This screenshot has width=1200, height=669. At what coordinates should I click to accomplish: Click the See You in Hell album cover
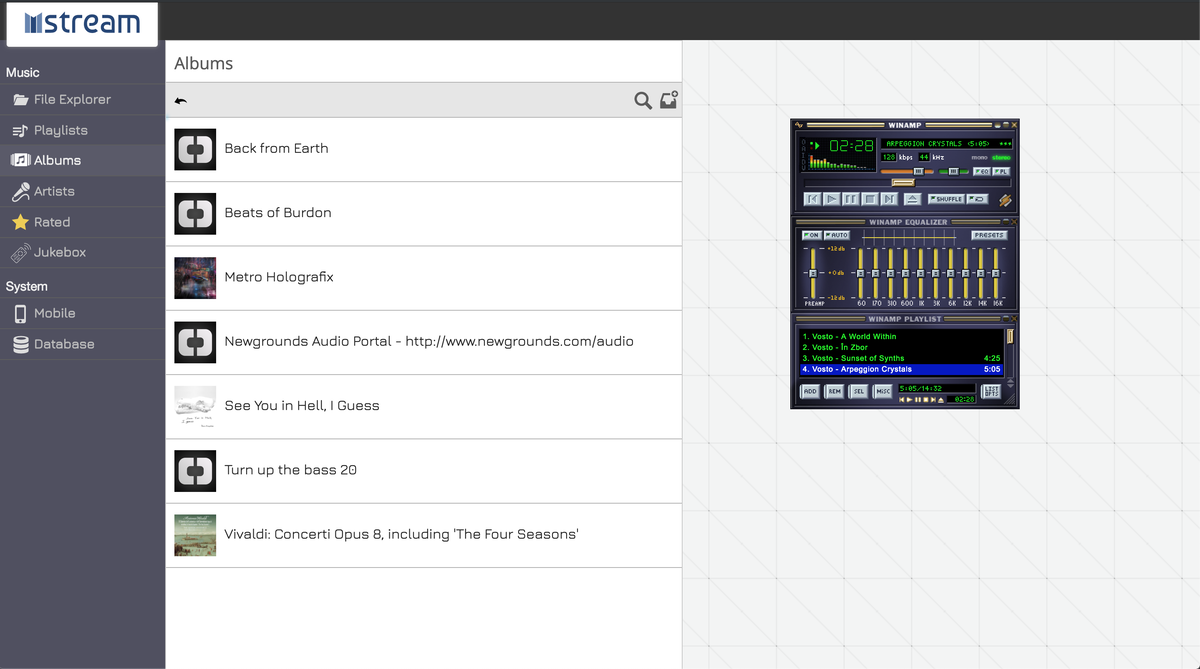[x=195, y=406]
